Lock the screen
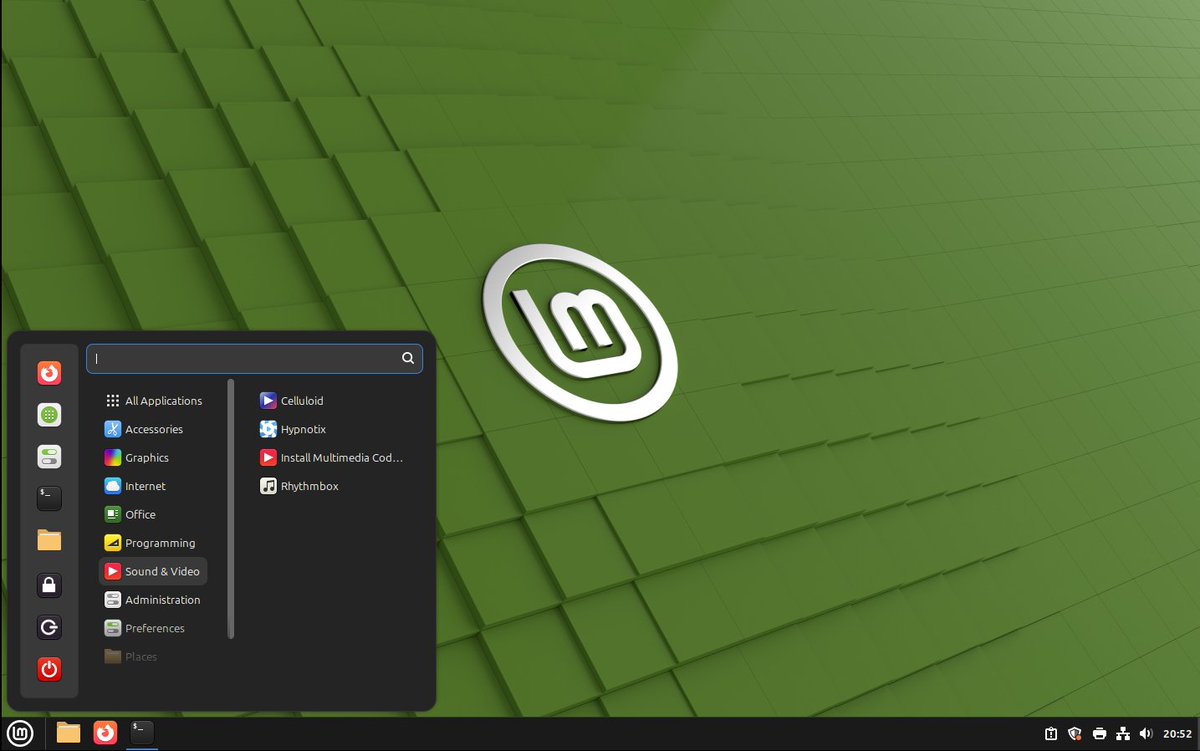1200x751 pixels. [48, 584]
